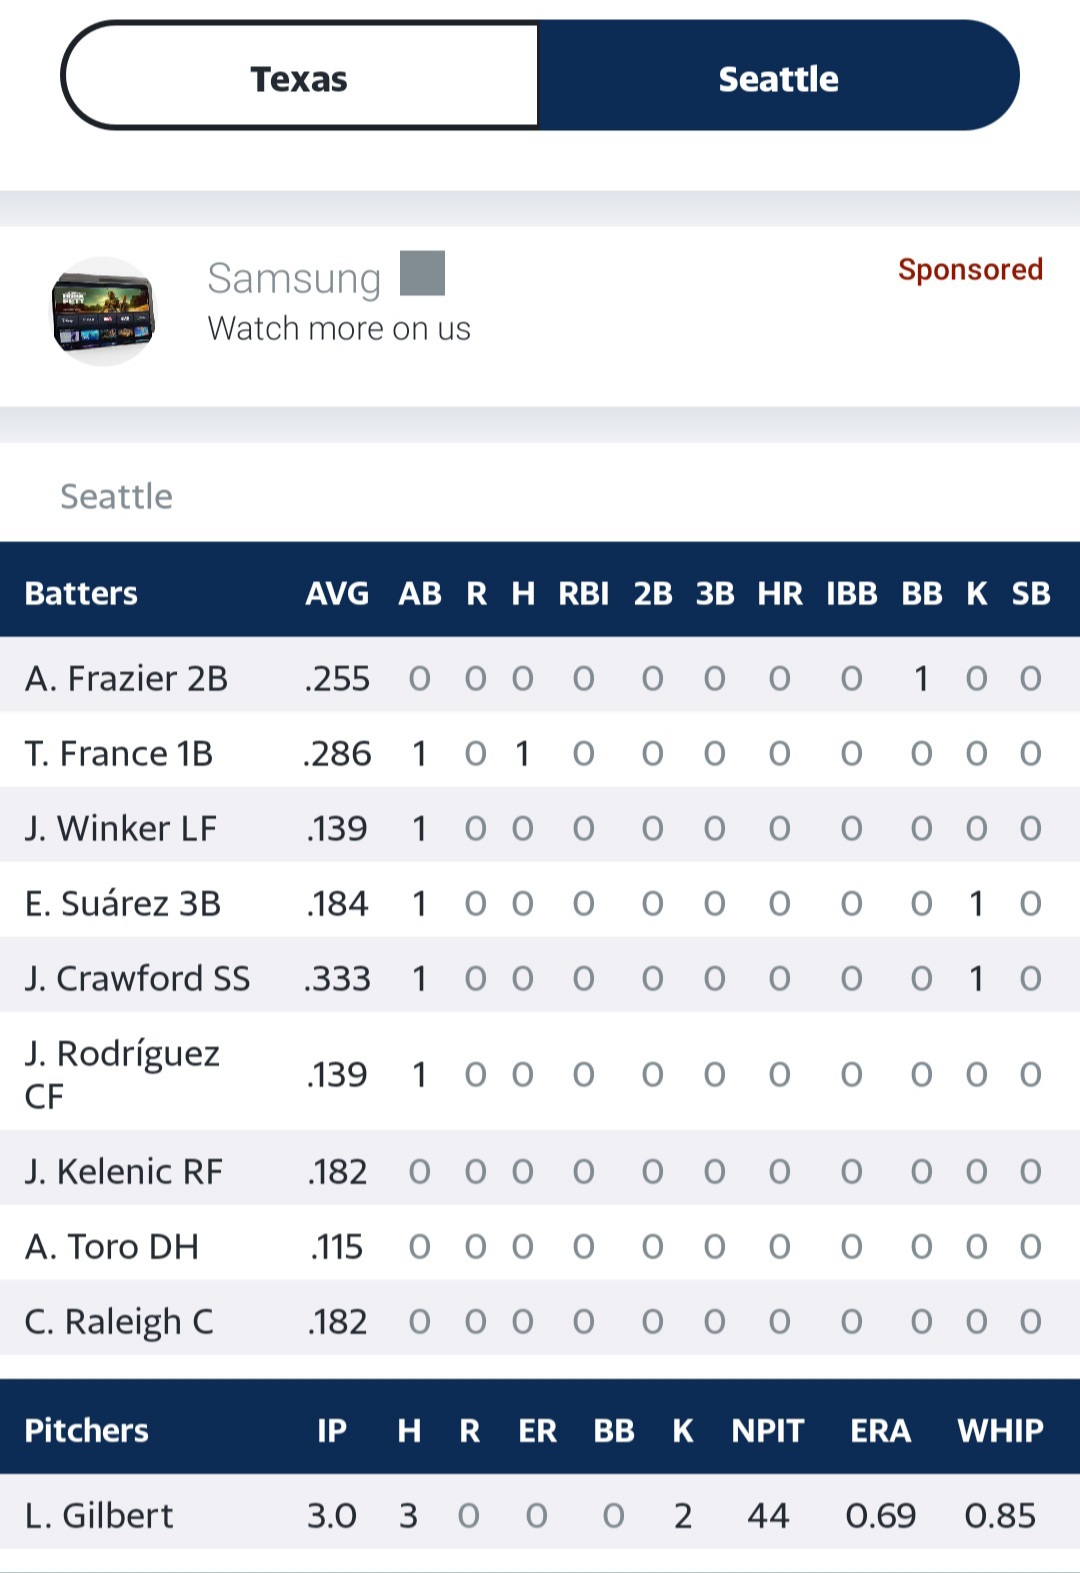The image size is (1080, 1573).
Task: Click the AVG column header
Action: tap(337, 594)
